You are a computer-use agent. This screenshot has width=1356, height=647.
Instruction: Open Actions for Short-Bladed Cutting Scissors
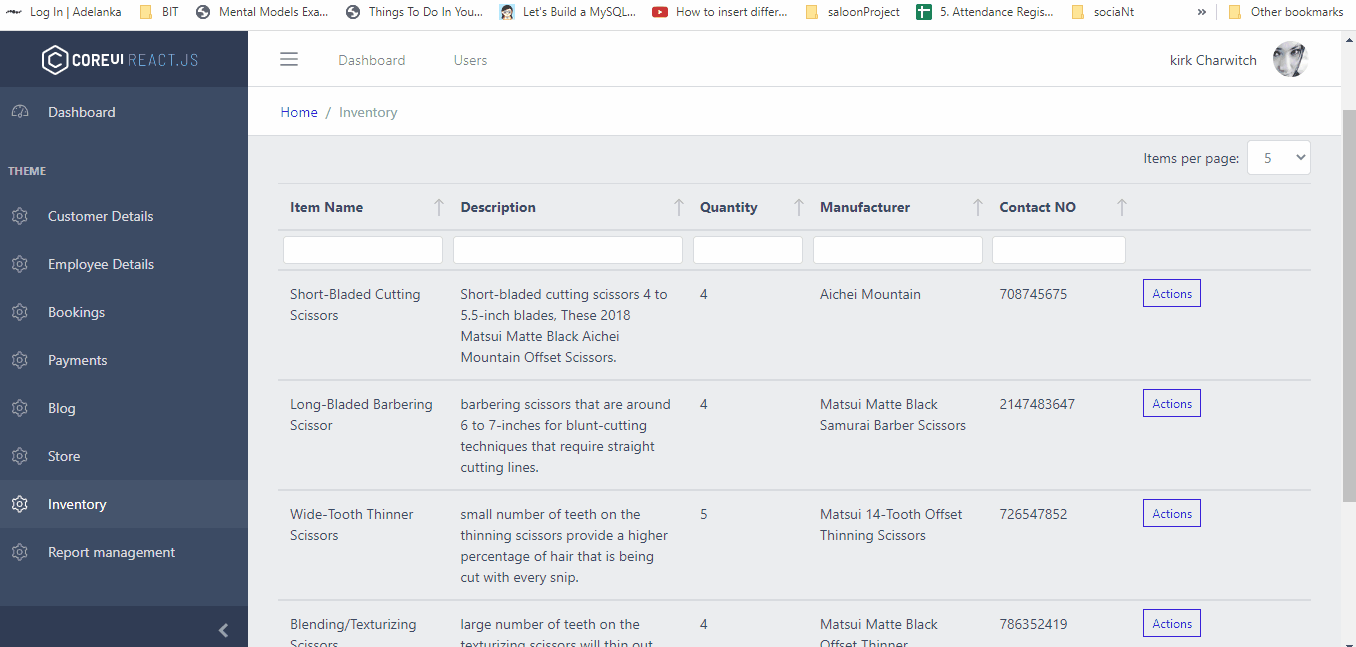(1171, 293)
